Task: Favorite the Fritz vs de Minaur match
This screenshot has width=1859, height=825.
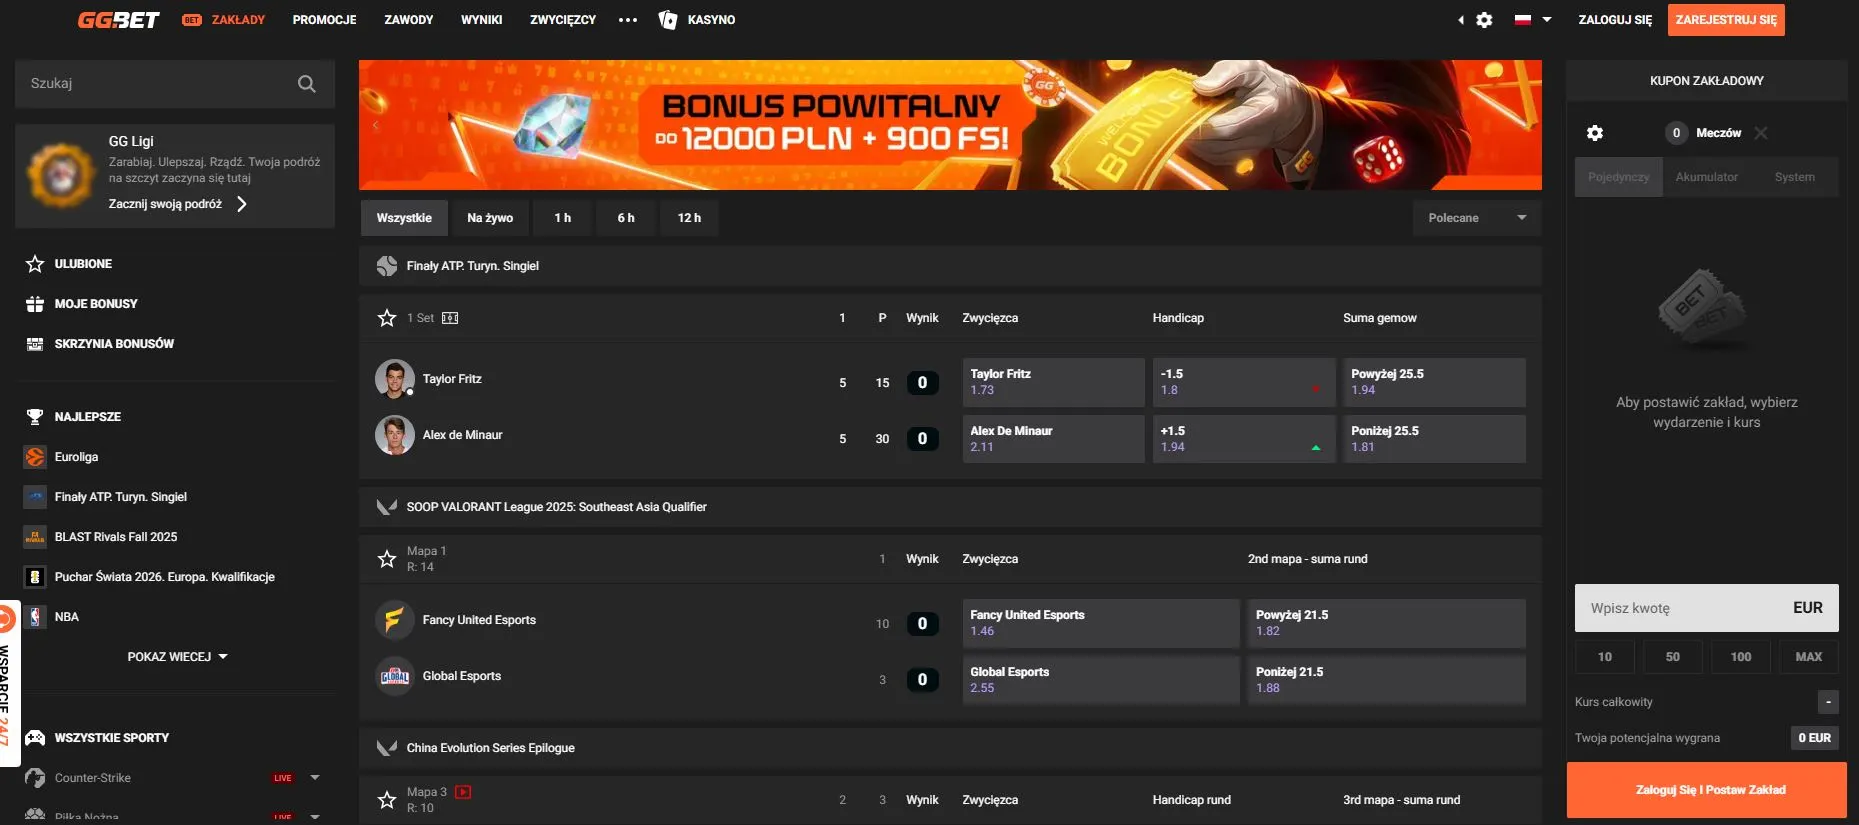Action: point(387,318)
